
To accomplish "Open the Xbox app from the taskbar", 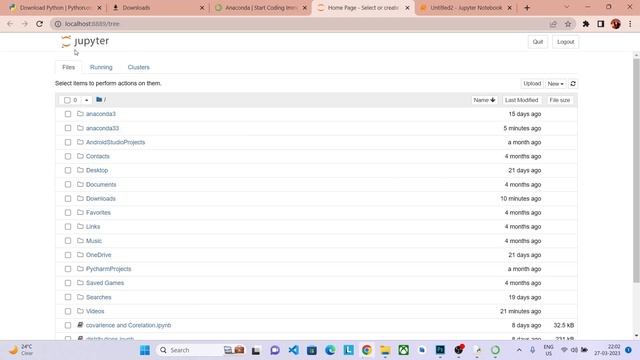I will click(x=403, y=350).
